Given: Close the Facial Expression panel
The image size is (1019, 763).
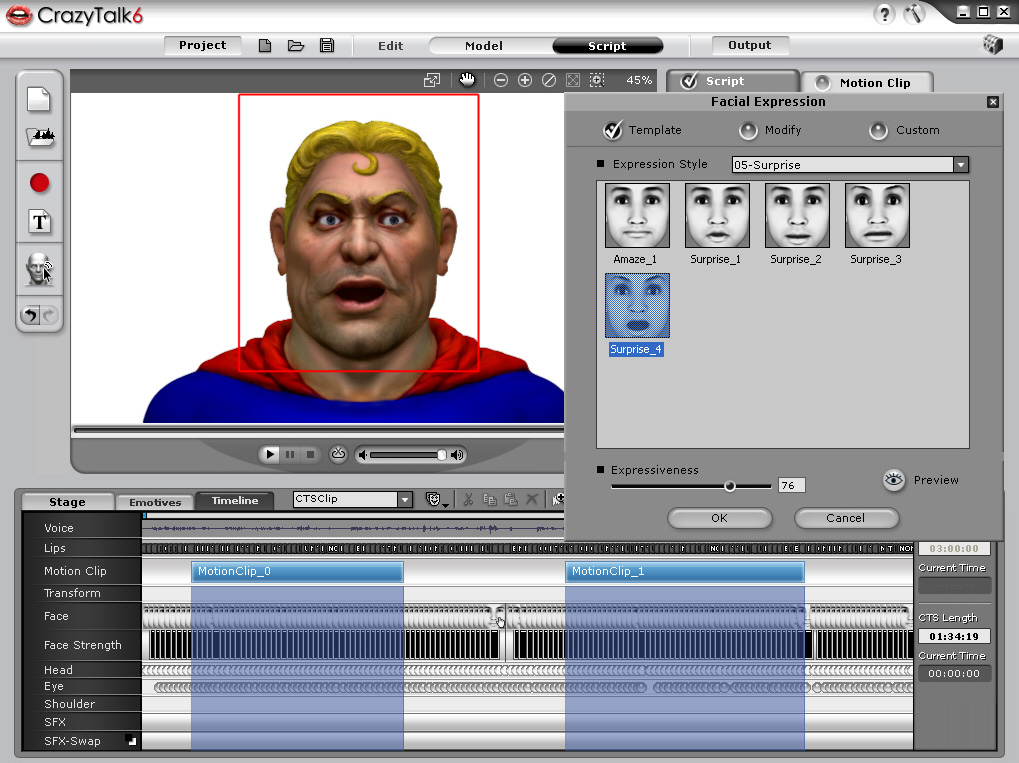Looking at the screenshot, I should [992, 101].
